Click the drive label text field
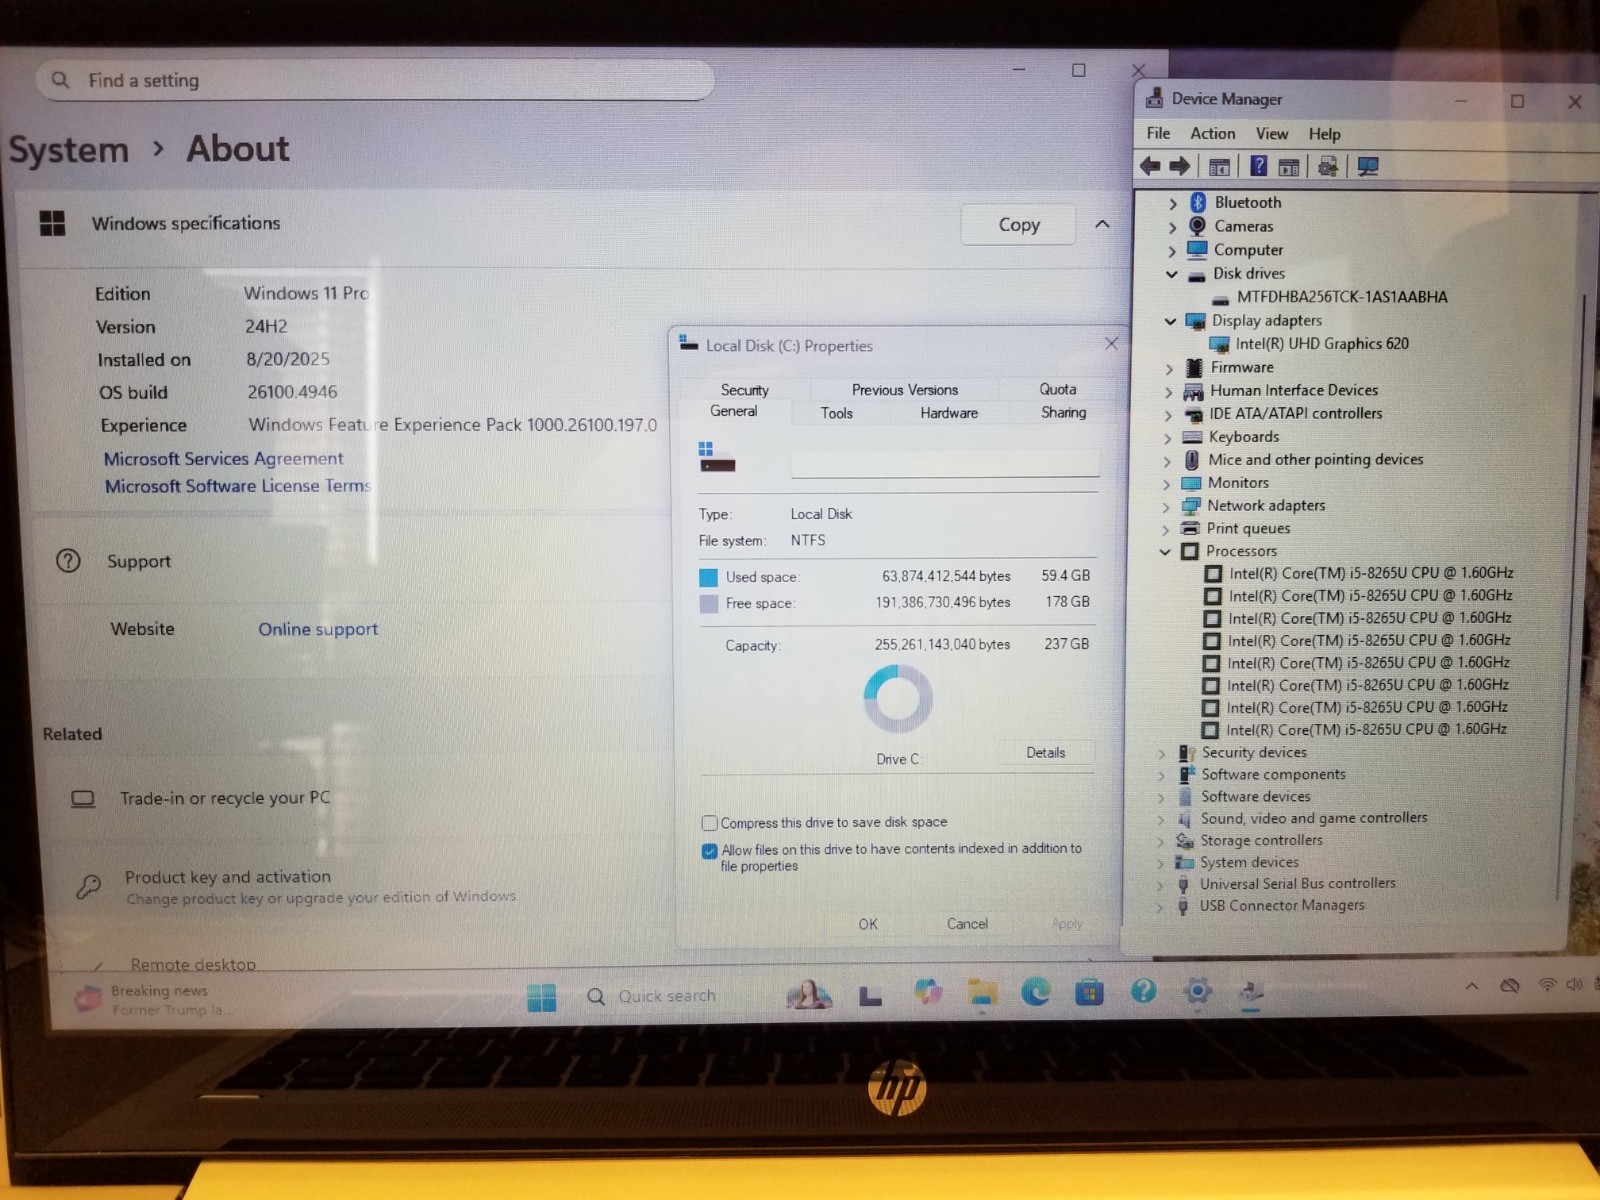Image resolution: width=1600 pixels, height=1200 pixels. (945, 463)
